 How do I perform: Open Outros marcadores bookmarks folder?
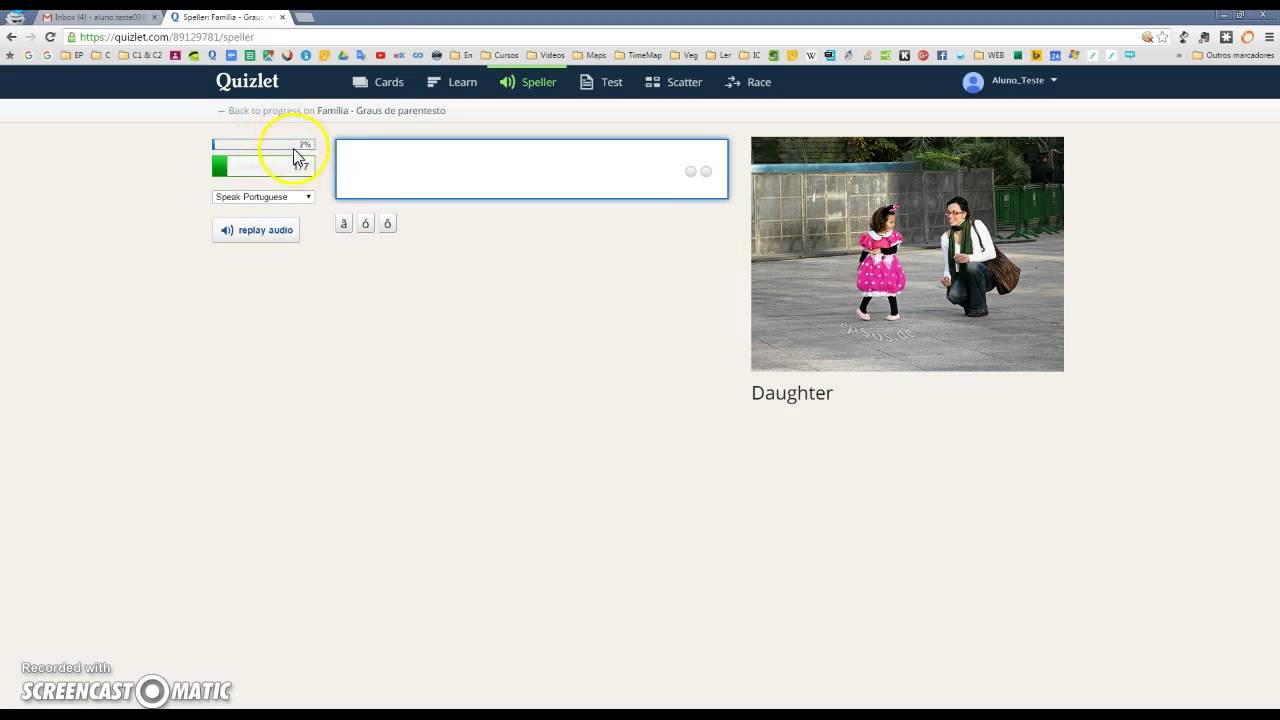(1233, 55)
